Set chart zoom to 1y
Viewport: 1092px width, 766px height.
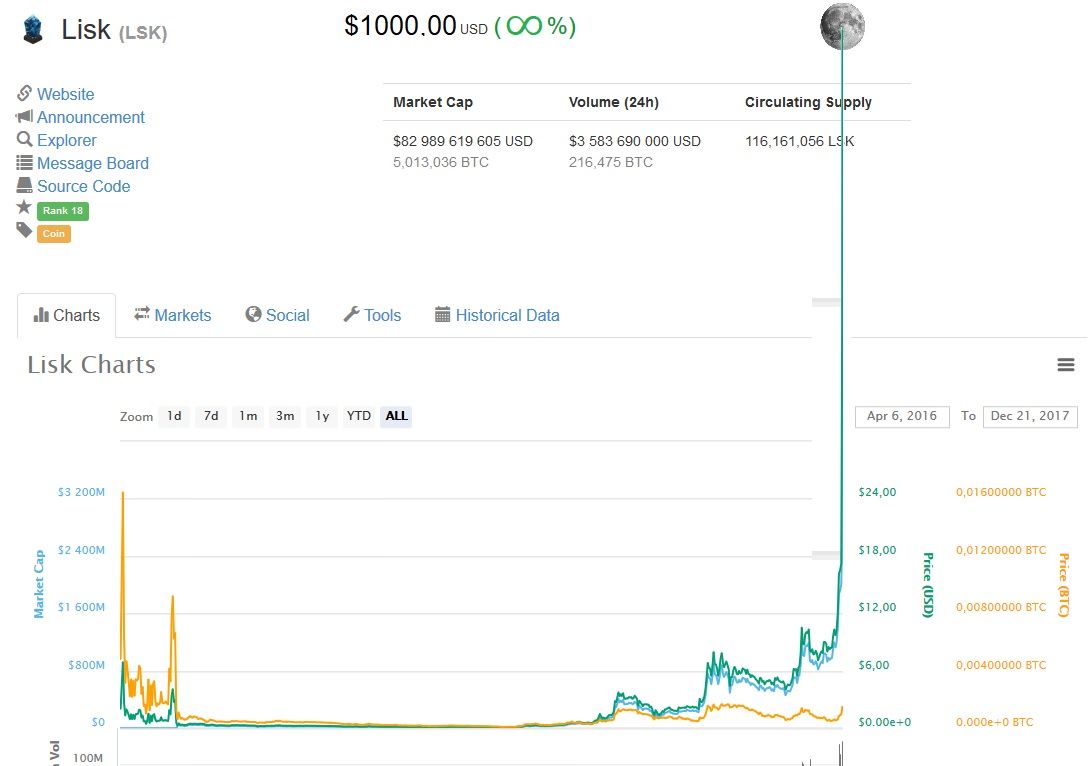[321, 416]
